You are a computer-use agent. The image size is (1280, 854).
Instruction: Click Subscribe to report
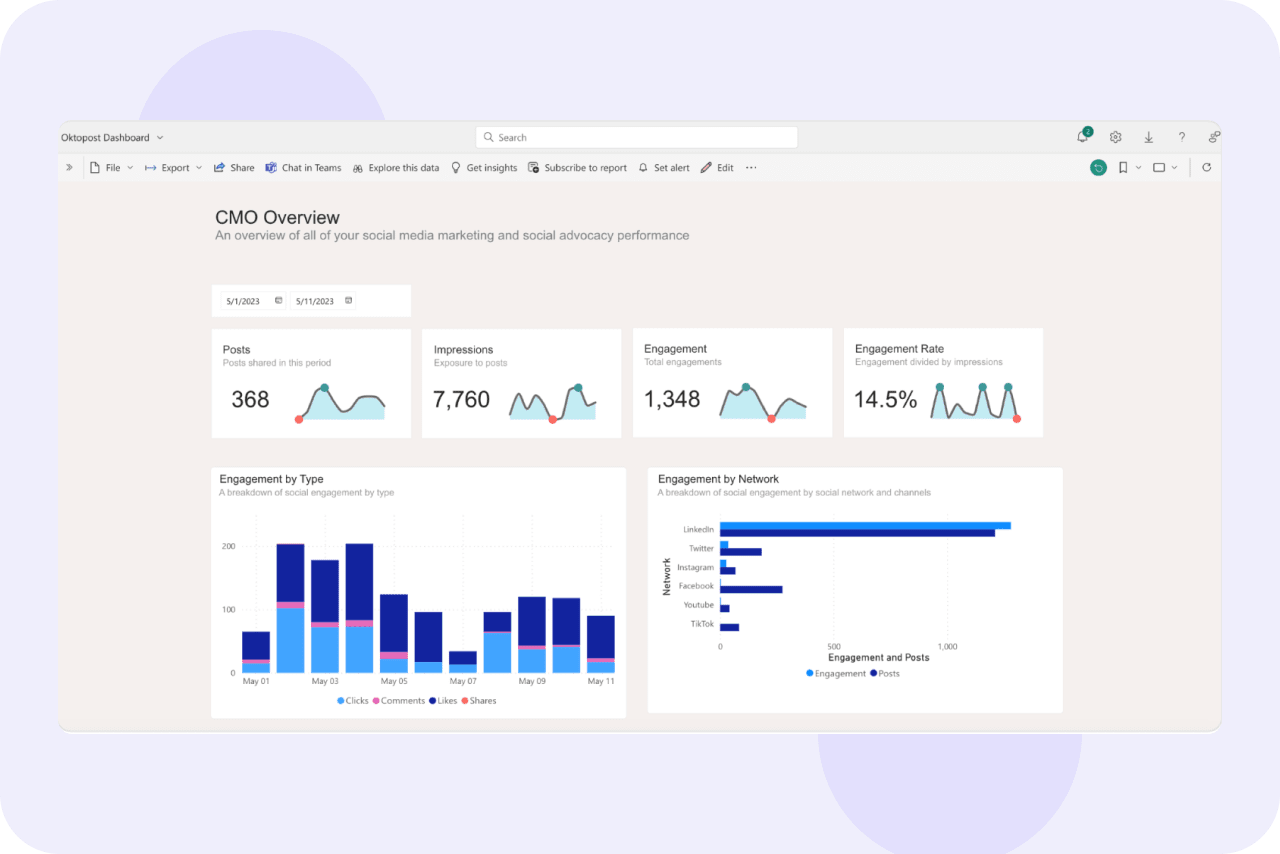coord(578,167)
